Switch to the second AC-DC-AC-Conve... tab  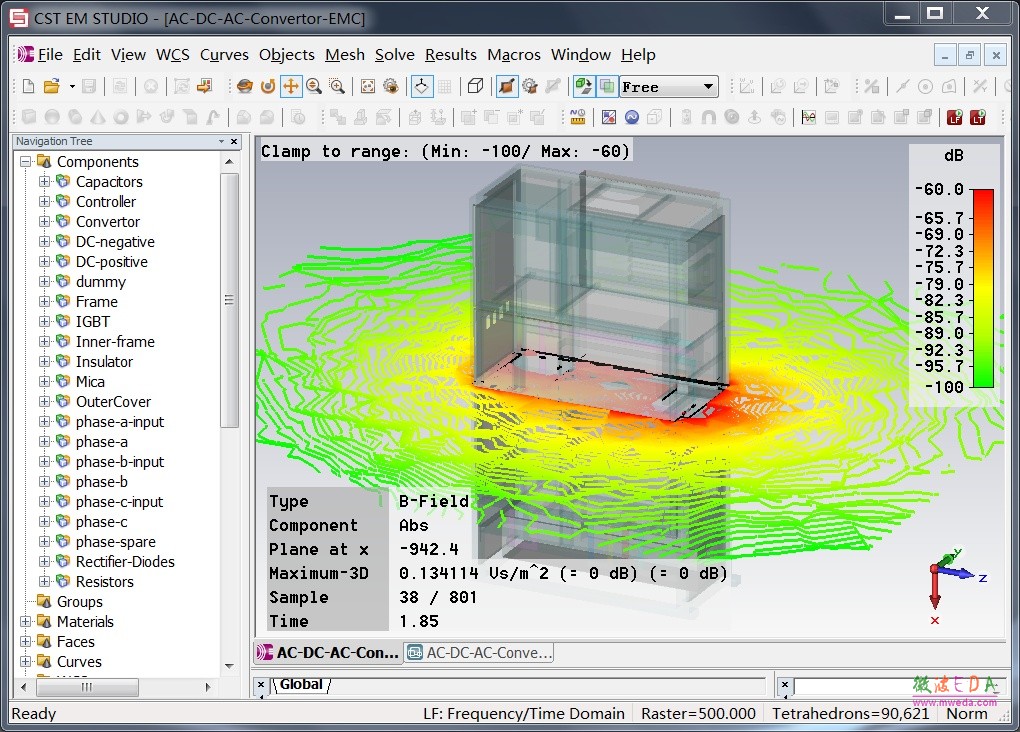479,653
